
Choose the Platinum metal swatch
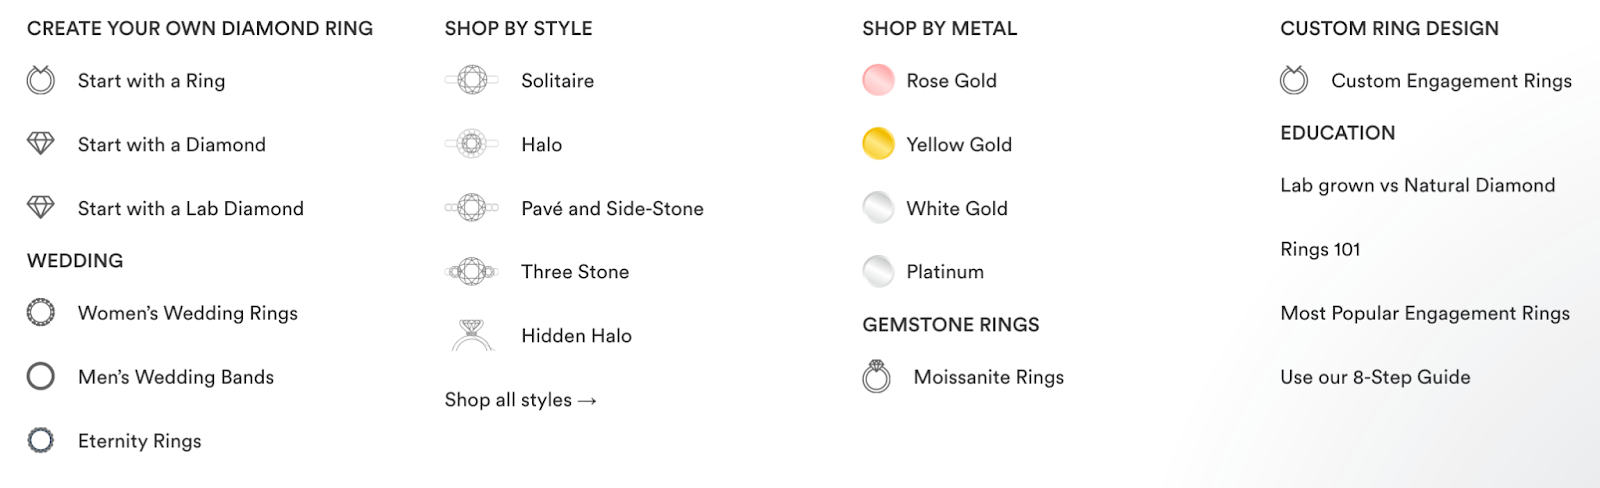pos(878,271)
